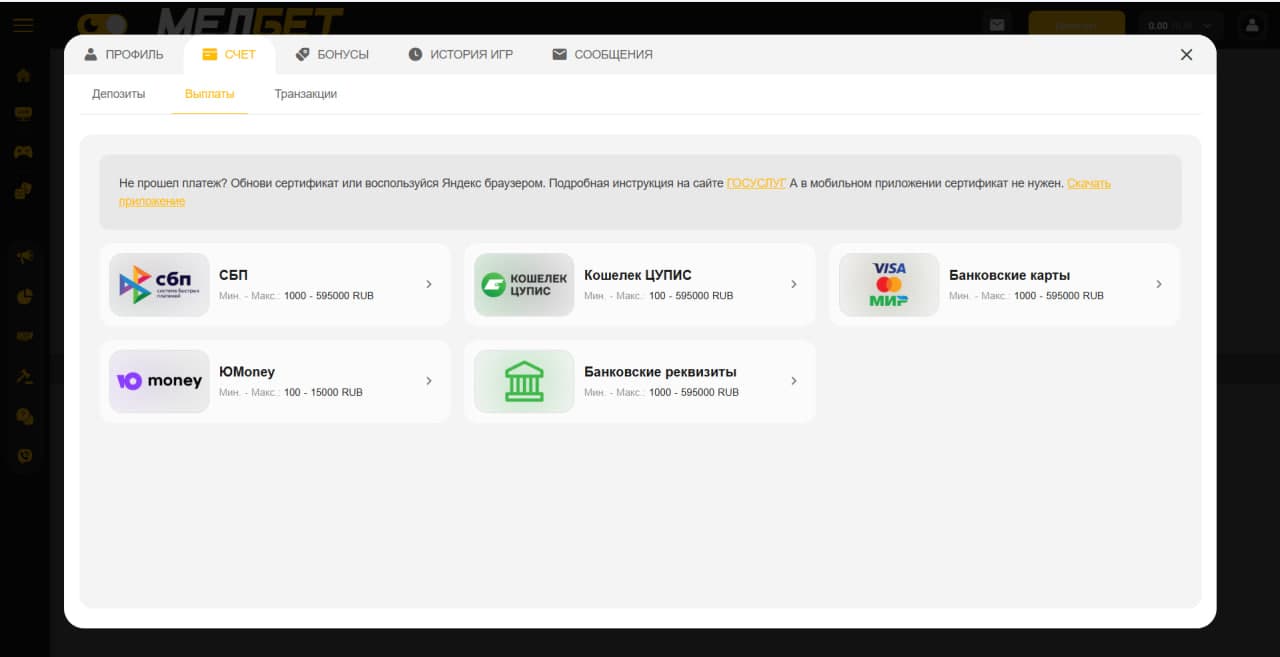Click the Банковские реквизиты title text
Image resolution: width=1280 pixels, height=657 pixels.
point(660,372)
